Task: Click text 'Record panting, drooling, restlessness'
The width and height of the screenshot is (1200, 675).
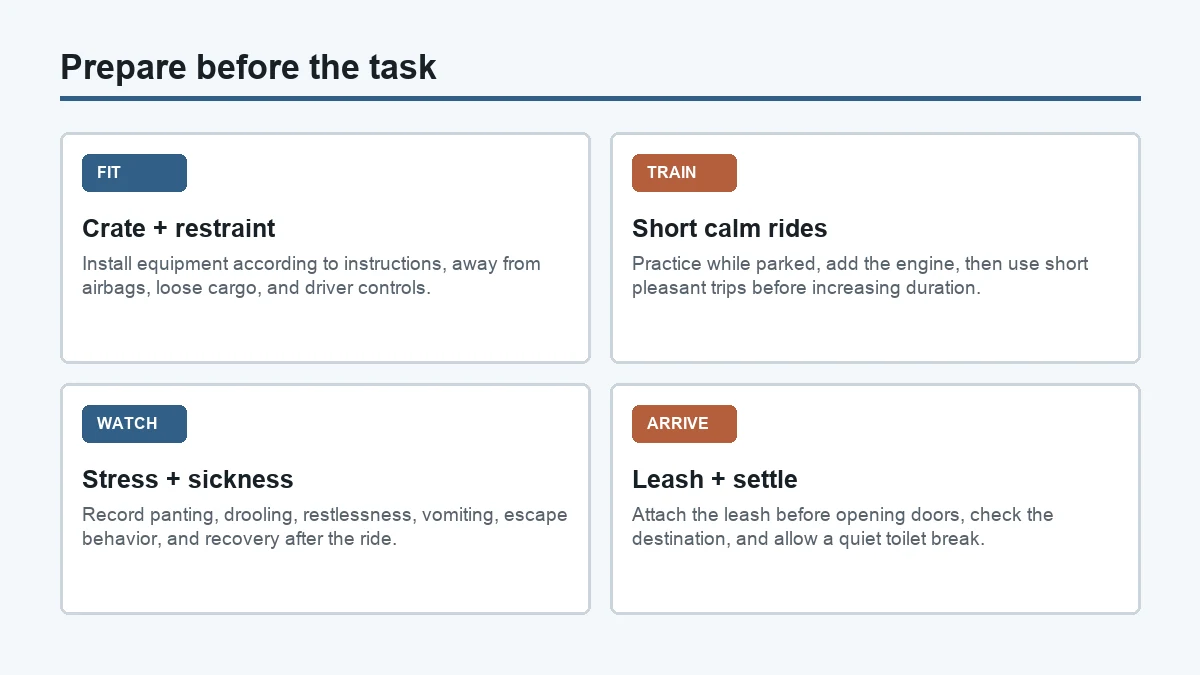Action: click(x=249, y=515)
